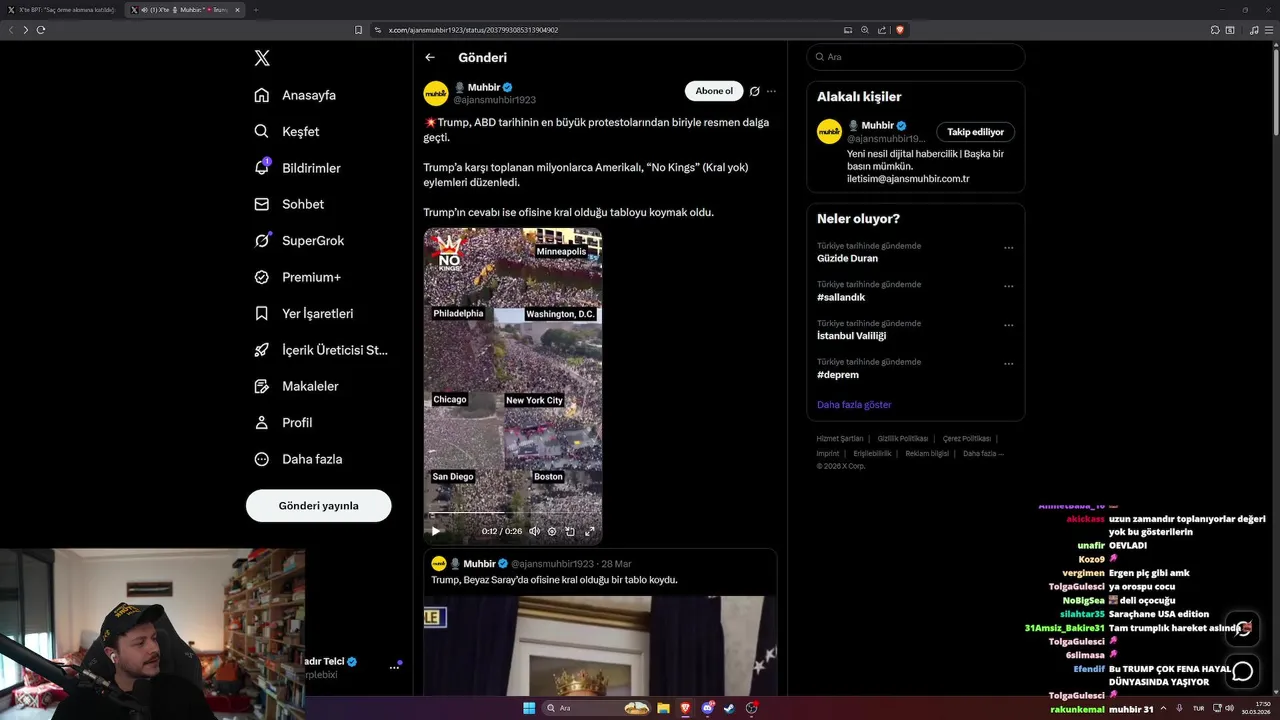1280x720 pixels.
Task: Open more options for #deprem trend
Action: coord(1008,364)
